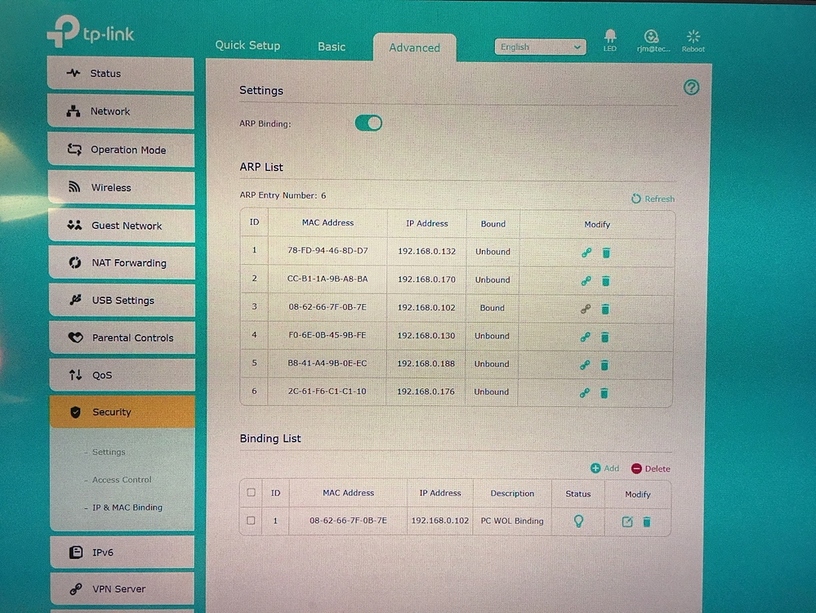Click the tp-link logo
Screen dimensions: 816x613
[91, 32]
